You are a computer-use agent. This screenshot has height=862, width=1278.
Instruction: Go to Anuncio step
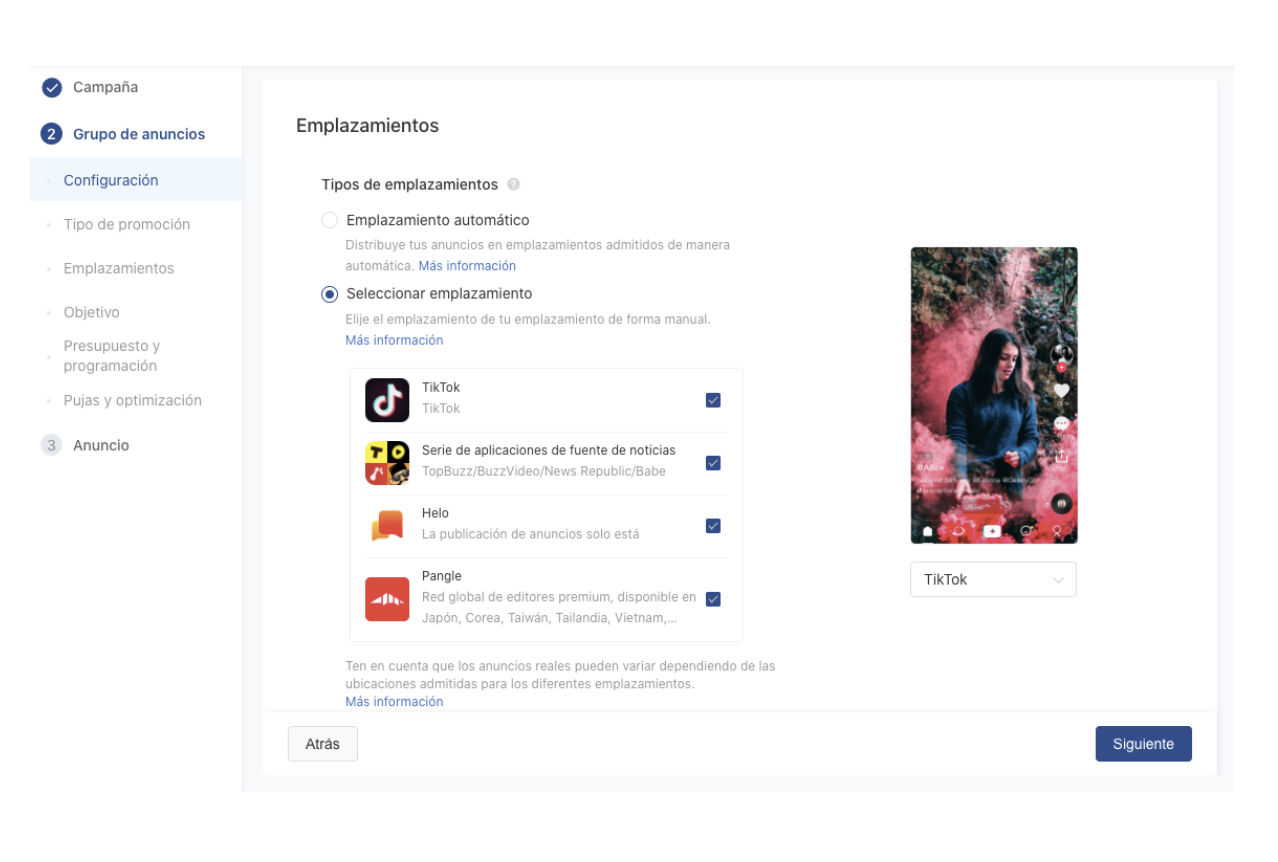point(101,445)
